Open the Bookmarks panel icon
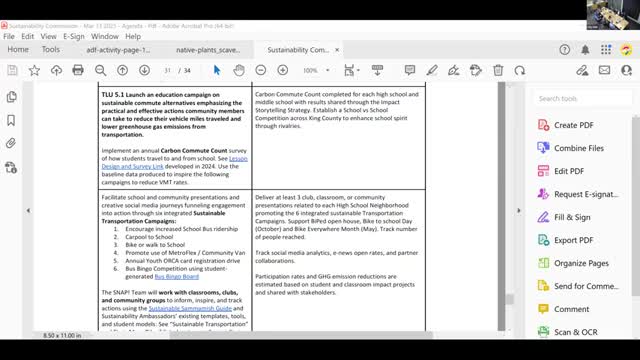Image resolution: width=640 pixels, height=360 pixels. (x=11, y=120)
